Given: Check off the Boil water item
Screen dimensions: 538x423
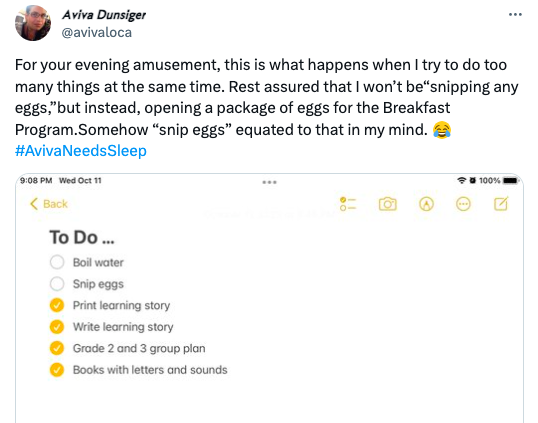Looking at the screenshot, I should (x=57, y=262).
